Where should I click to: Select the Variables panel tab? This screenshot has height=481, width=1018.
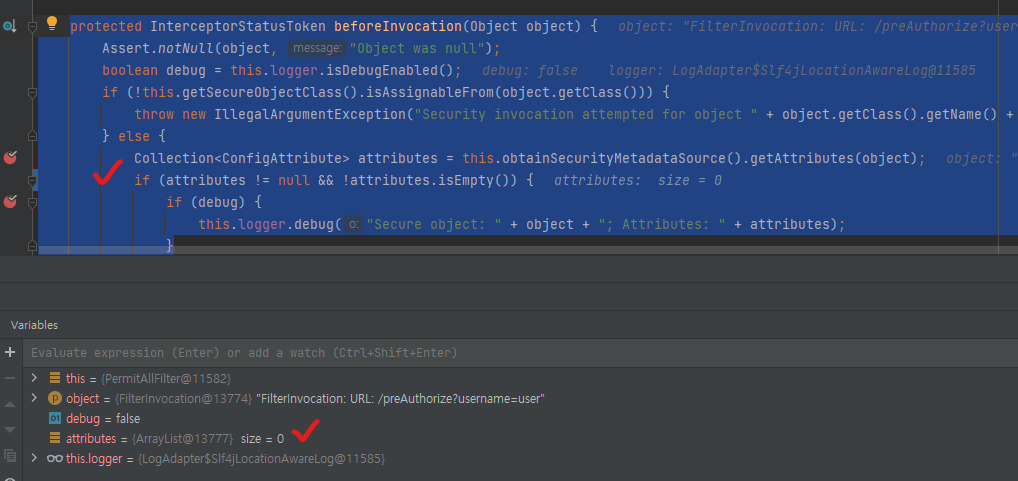coord(34,325)
